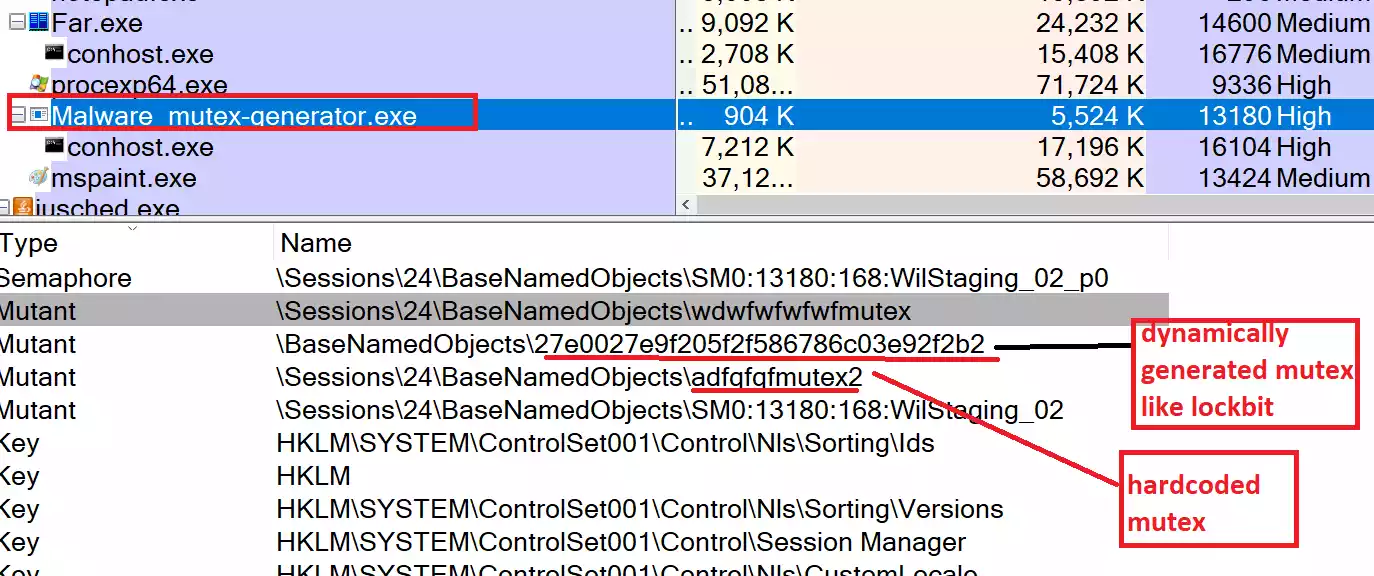Viewport: 1374px width, 576px height.
Task: Click the Malware_mutex-generator.exe process icon
Action: (40, 115)
